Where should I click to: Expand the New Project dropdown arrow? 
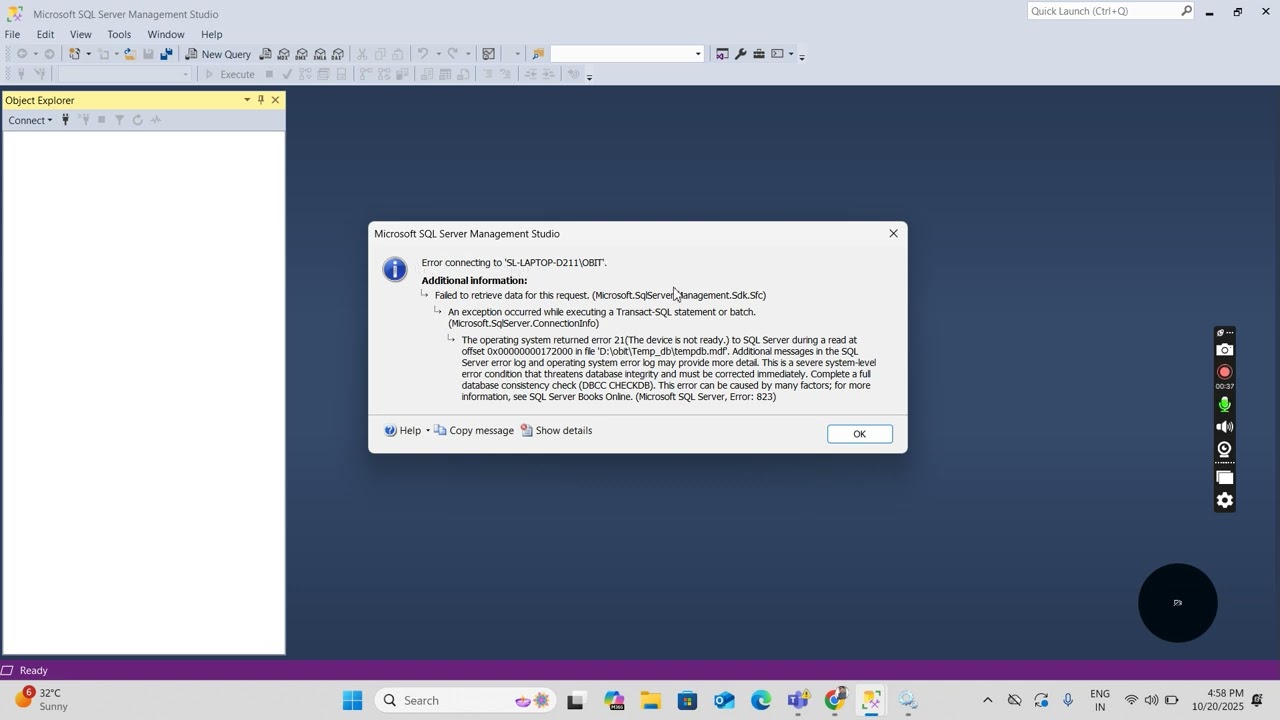click(x=88, y=54)
